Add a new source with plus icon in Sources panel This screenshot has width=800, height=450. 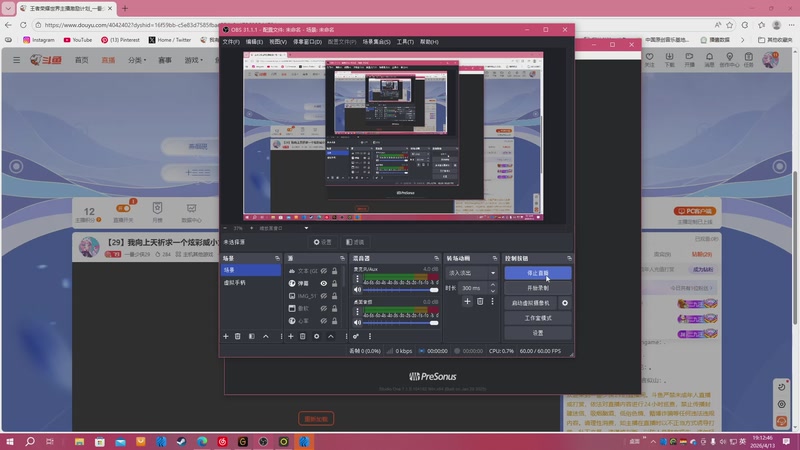click(291, 336)
